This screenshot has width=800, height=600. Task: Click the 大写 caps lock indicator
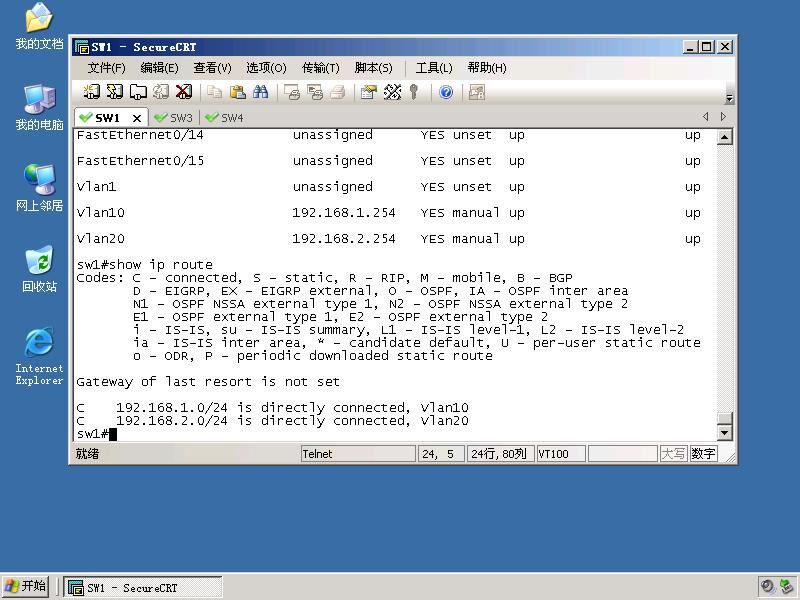pos(672,454)
